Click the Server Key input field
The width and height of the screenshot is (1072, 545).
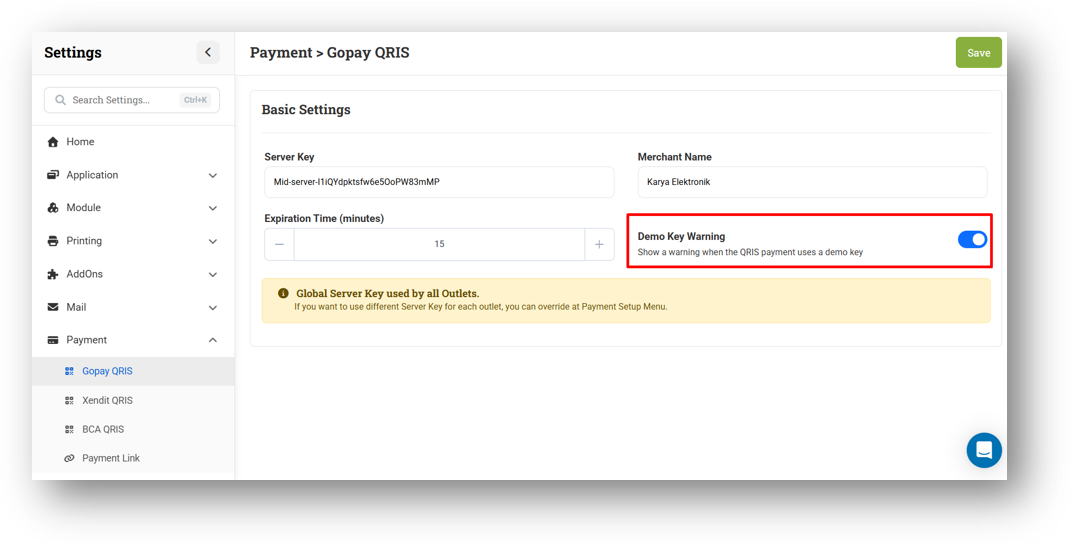click(439, 182)
